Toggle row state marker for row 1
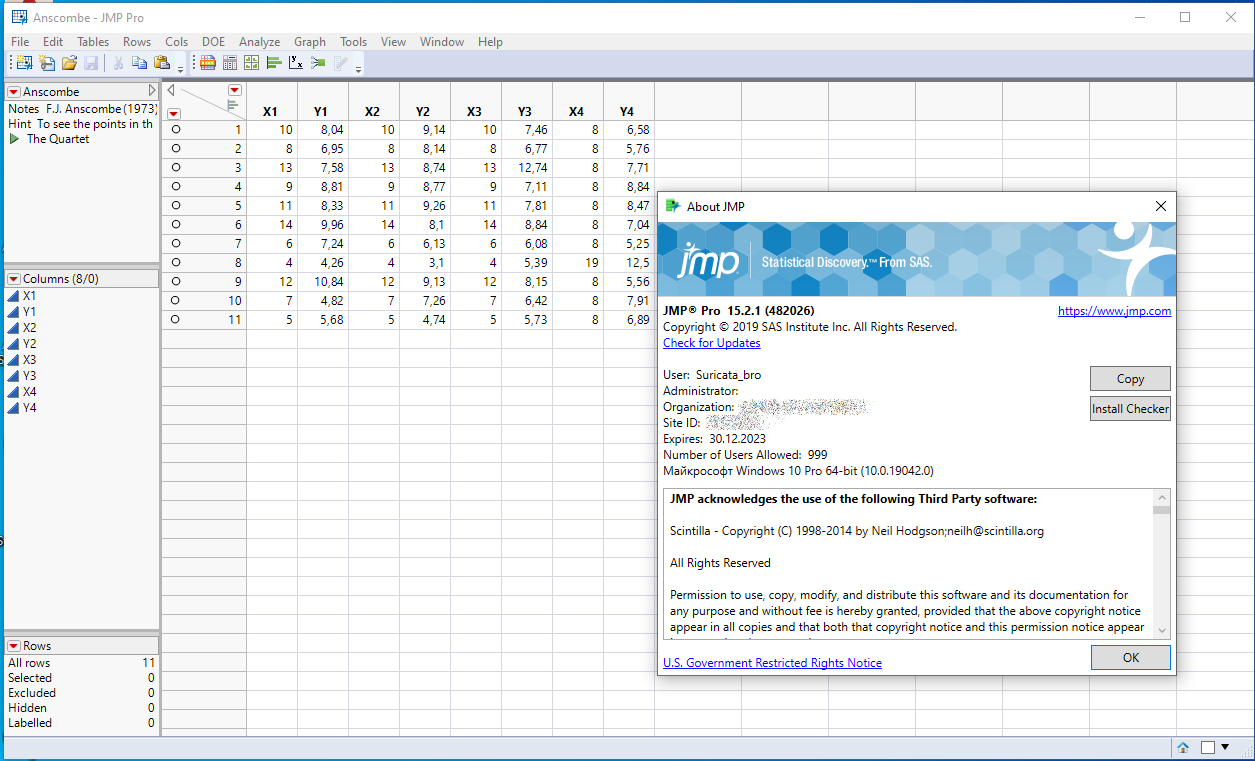The image size is (1255, 761). 175,129
